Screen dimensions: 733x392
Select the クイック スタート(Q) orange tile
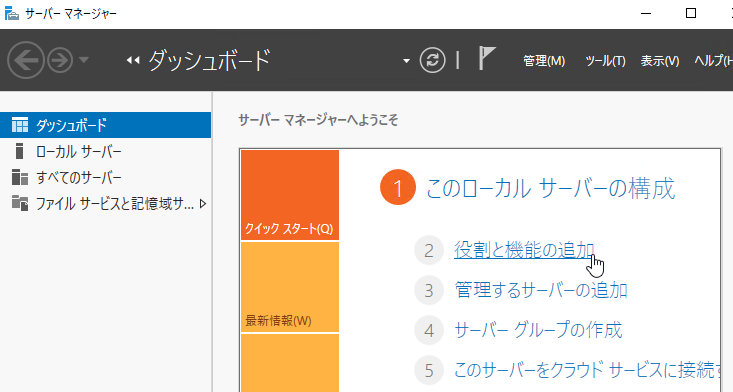[290, 195]
